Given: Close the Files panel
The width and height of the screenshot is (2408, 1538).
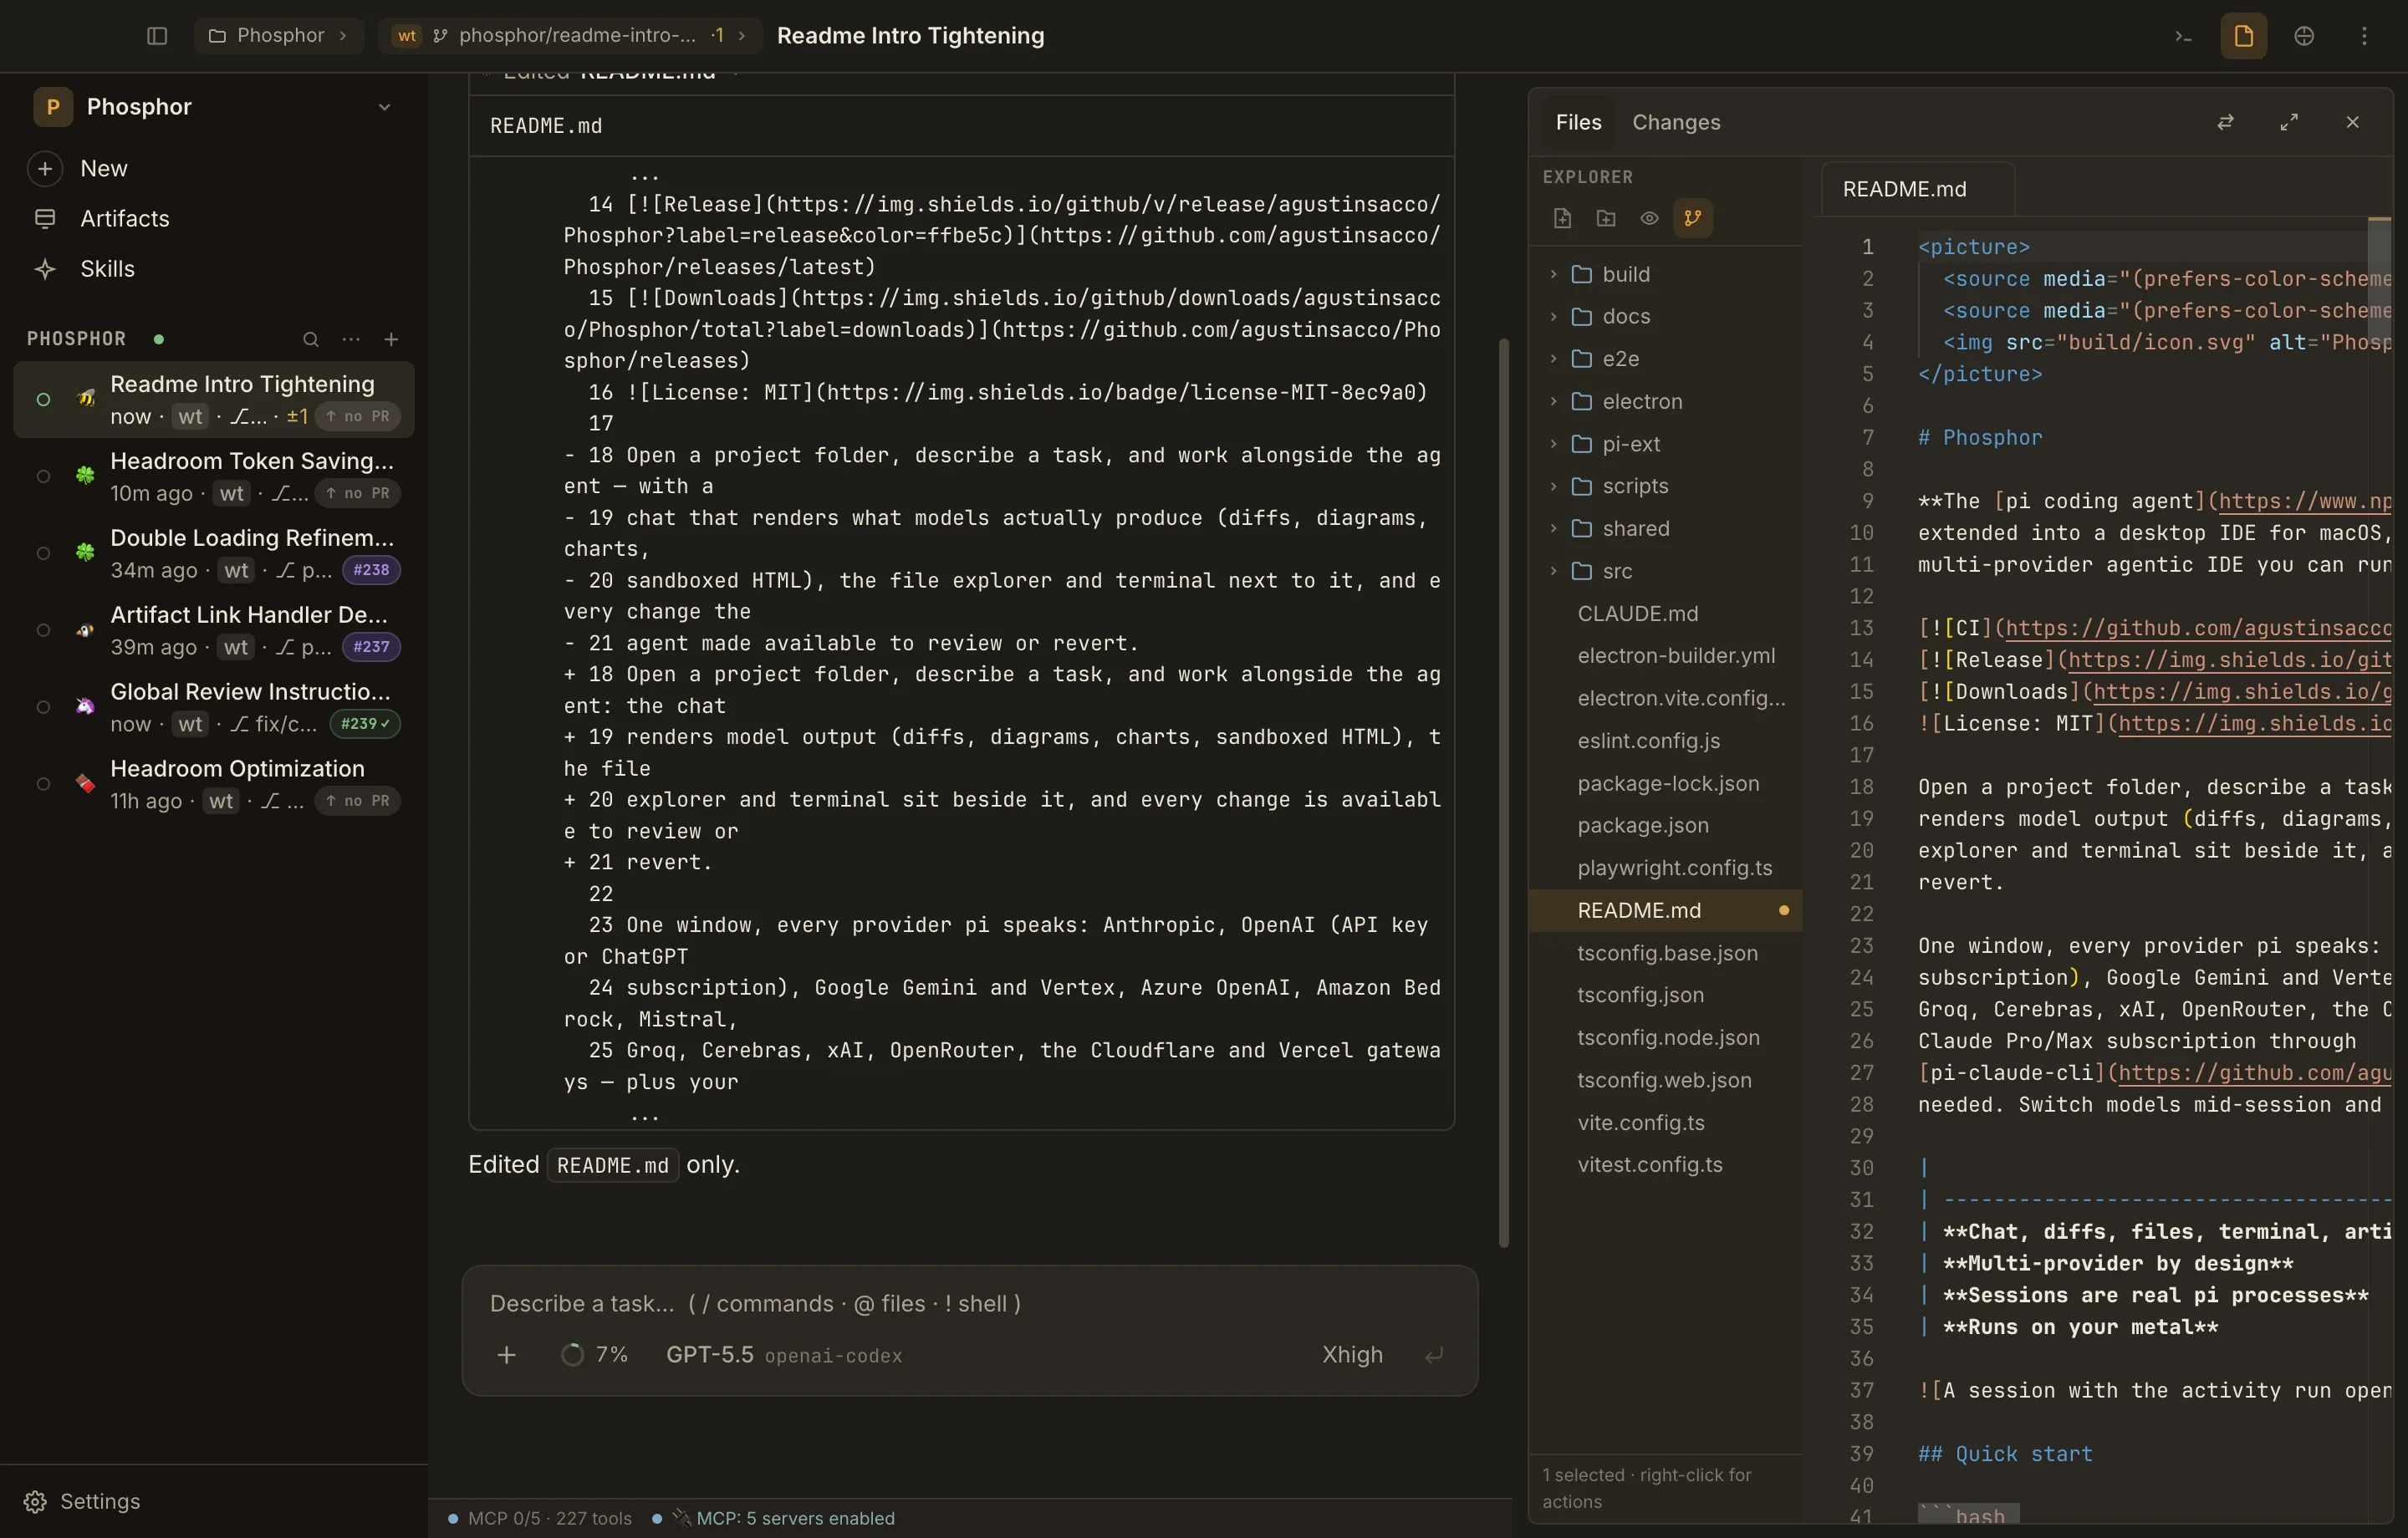Looking at the screenshot, I should (2352, 122).
